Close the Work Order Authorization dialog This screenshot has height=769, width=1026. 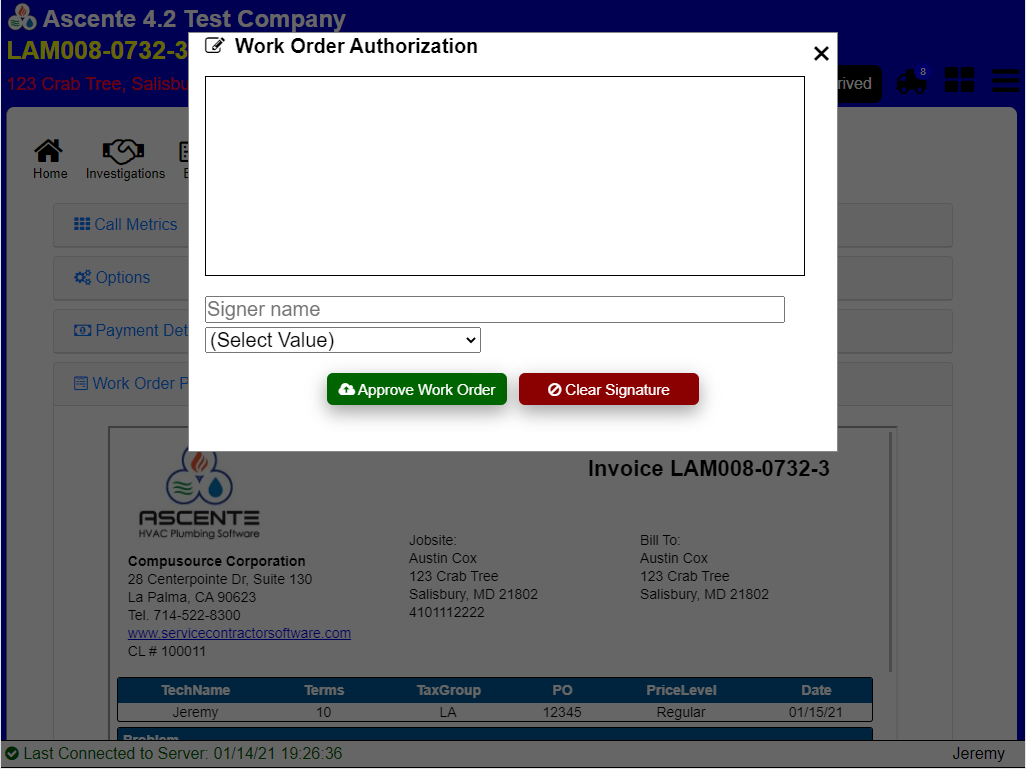pyautogui.click(x=821, y=54)
